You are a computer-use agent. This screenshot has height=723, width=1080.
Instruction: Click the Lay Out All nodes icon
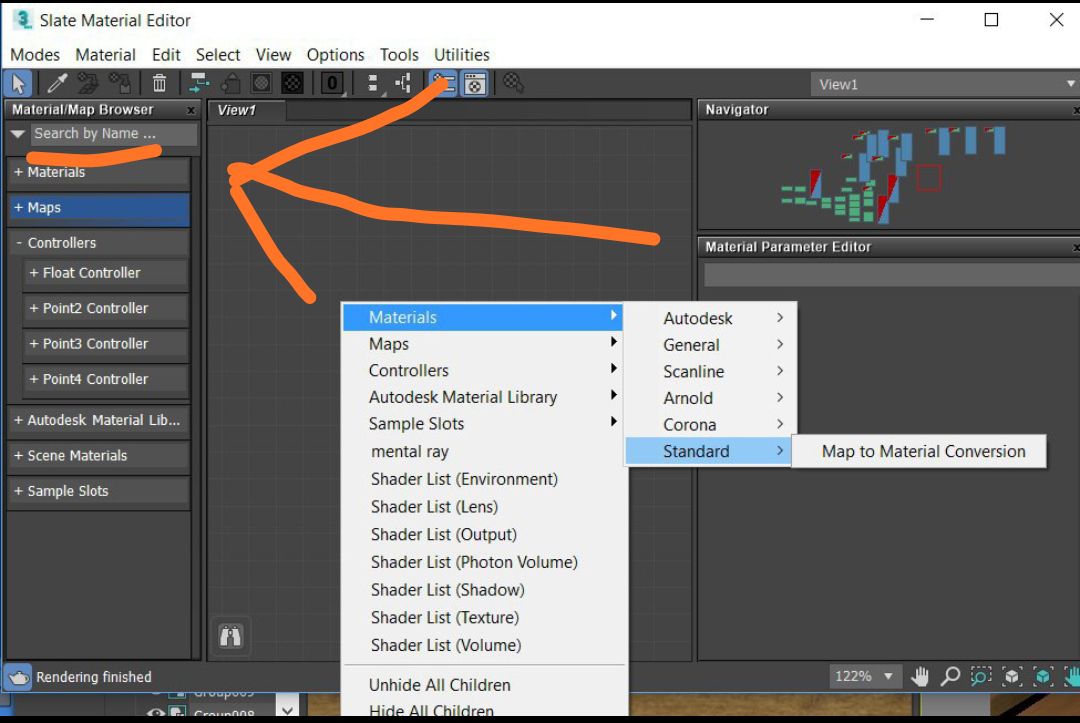click(373, 84)
